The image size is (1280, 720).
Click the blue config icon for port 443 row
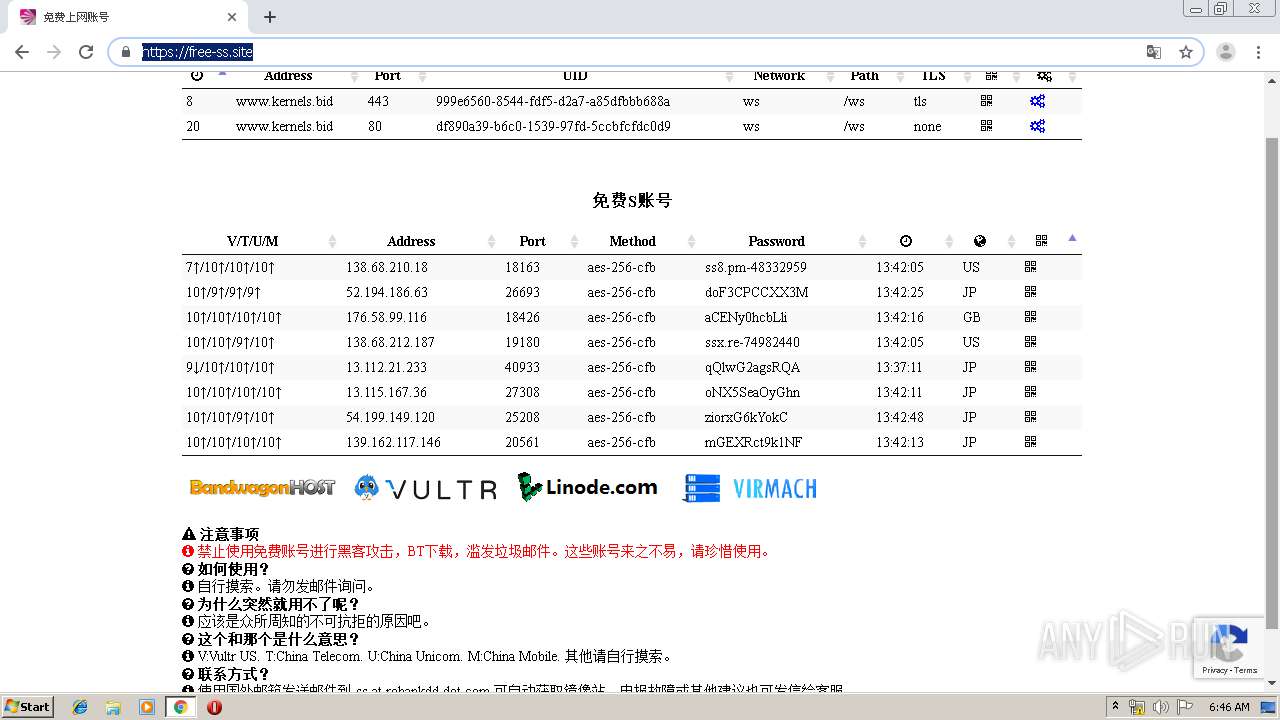tap(1038, 101)
